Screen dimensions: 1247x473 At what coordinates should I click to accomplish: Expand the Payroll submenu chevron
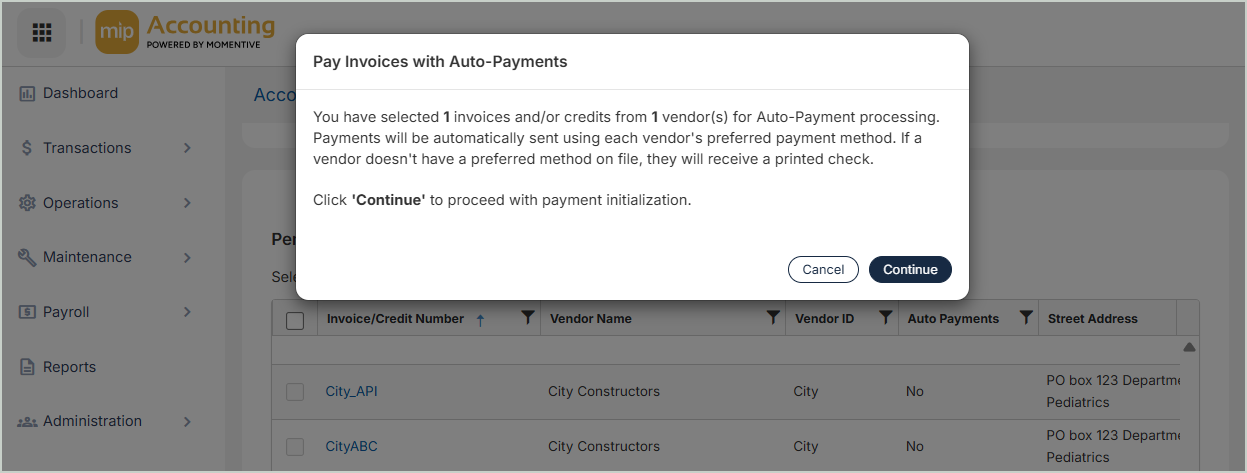pos(187,312)
